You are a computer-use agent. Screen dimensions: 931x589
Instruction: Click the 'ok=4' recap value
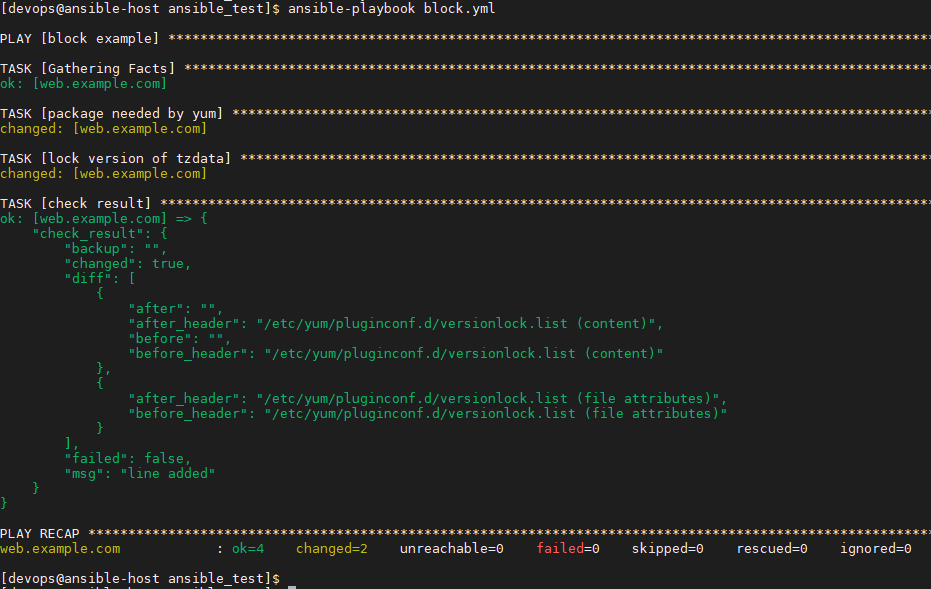(248, 549)
